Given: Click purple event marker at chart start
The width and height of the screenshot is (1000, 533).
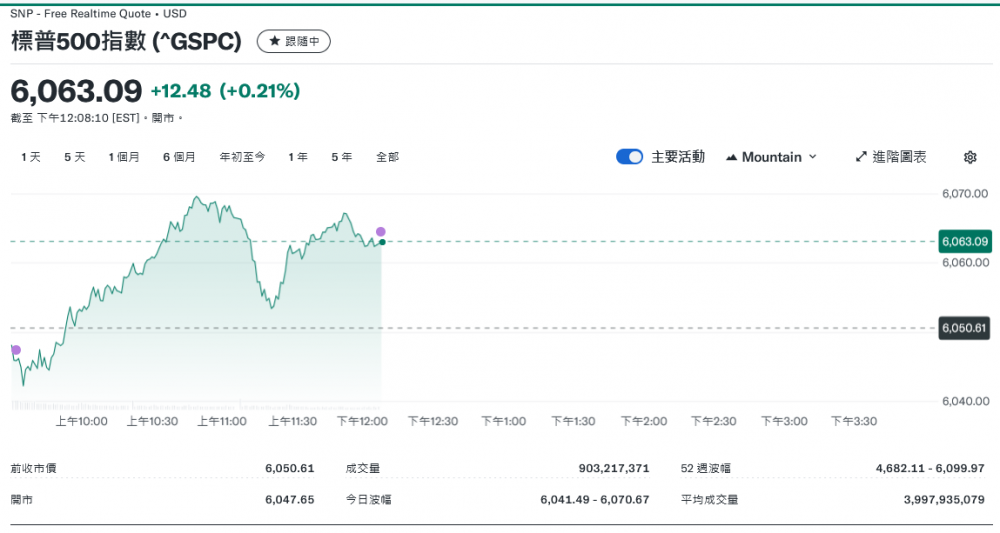Looking at the screenshot, I should [x=15, y=350].
